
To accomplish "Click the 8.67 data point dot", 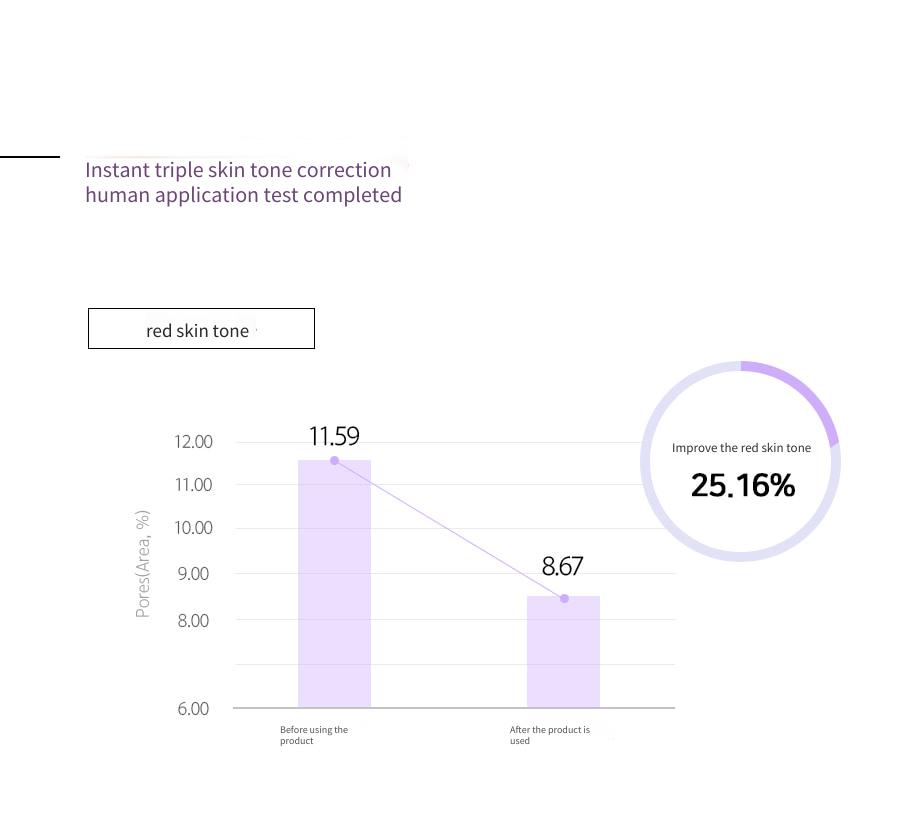I will pyautogui.click(x=564, y=599).
